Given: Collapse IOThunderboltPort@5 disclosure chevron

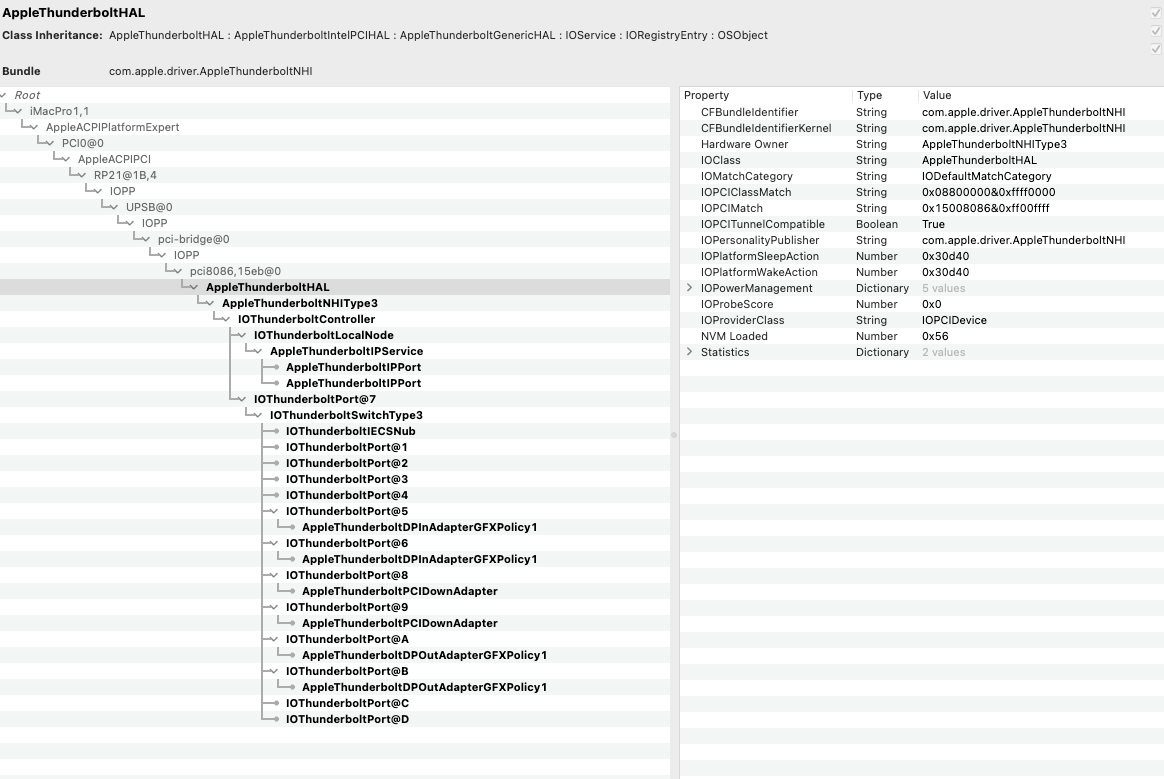Looking at the screenshot, I should click(x=273, y=511).
